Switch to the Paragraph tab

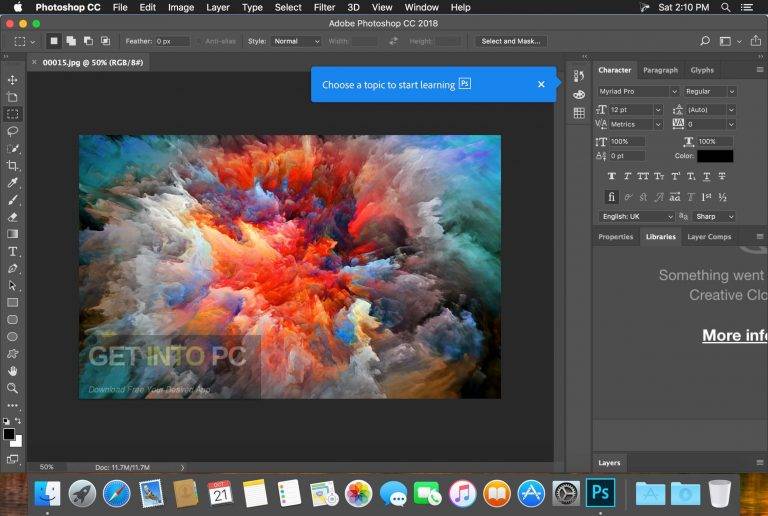tap(660, 70)
